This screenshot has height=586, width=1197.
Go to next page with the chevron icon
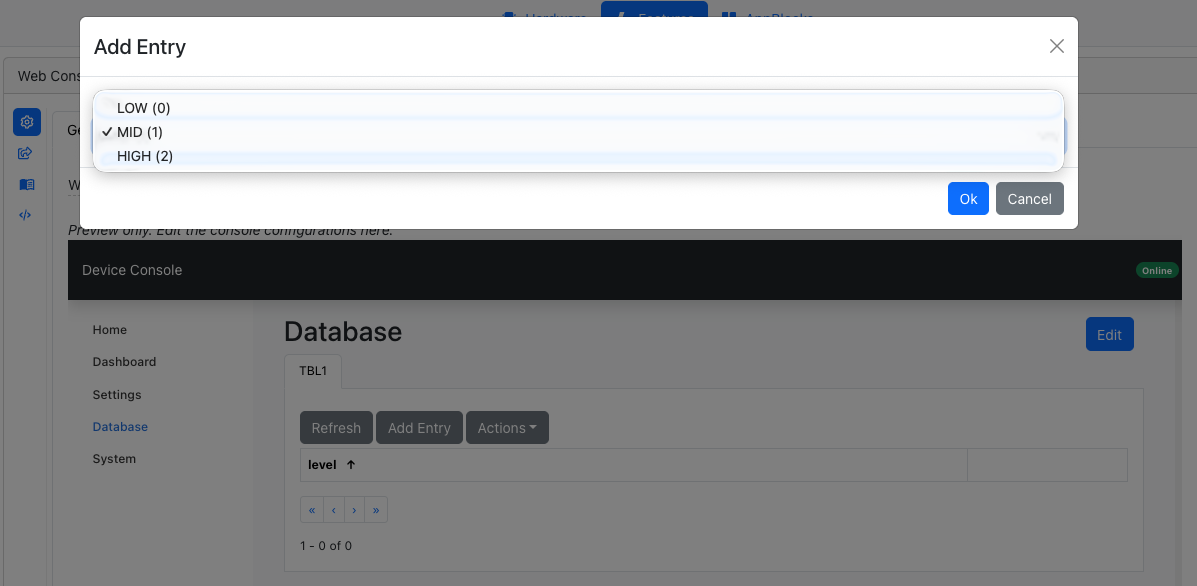354,509
